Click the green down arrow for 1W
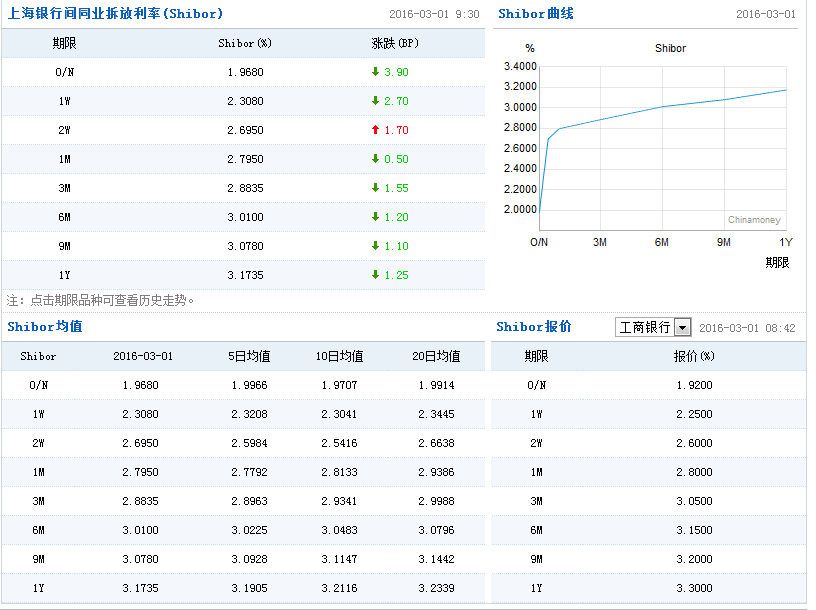The height and width of the screenshot is (610, 816). (375, 101)
